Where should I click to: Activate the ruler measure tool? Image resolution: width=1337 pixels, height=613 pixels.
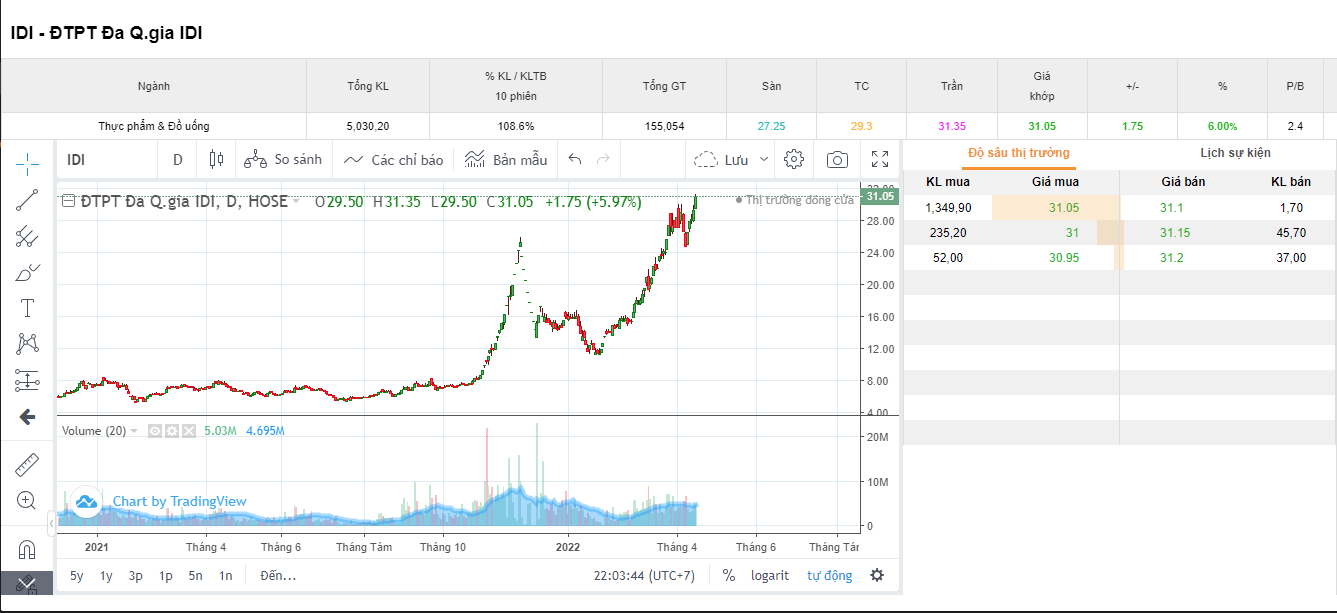27,464
